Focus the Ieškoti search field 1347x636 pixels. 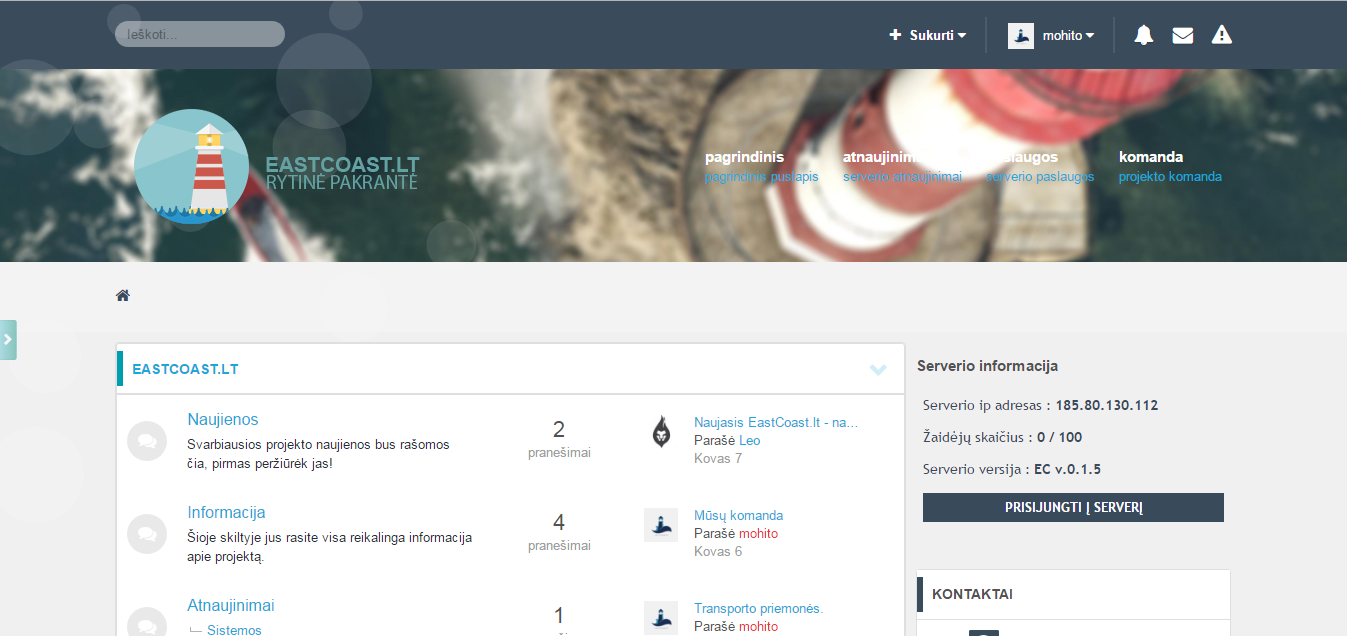[x=200, y=34]
